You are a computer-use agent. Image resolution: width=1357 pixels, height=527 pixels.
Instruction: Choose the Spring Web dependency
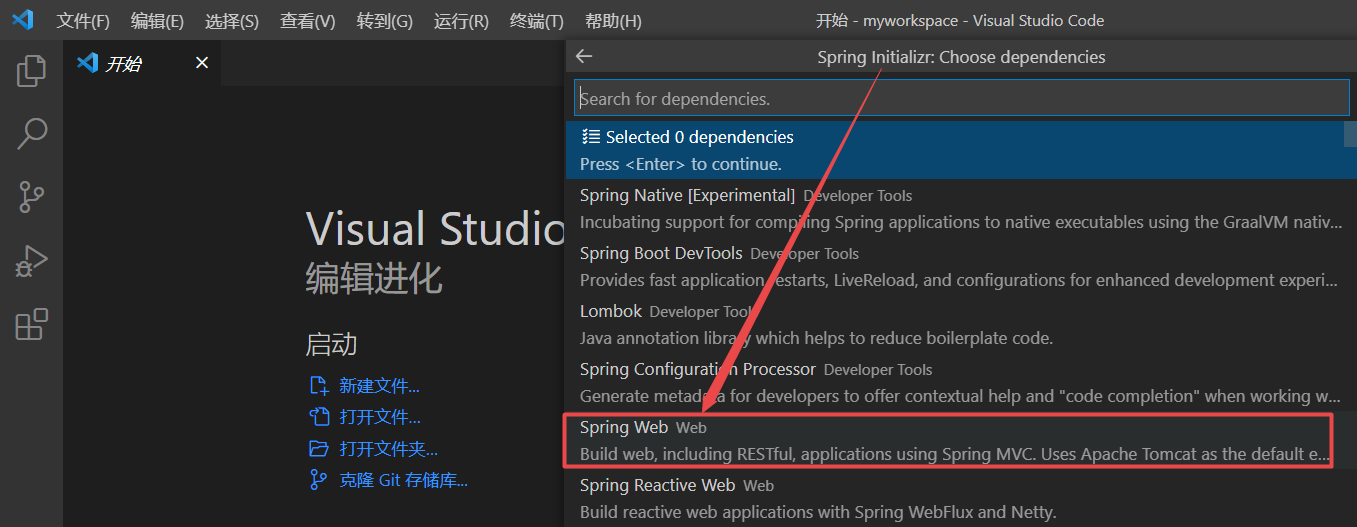coord(960,440)
